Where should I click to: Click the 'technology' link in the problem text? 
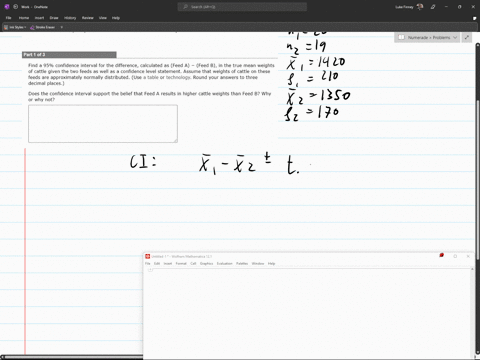click(x=178, y=77)
